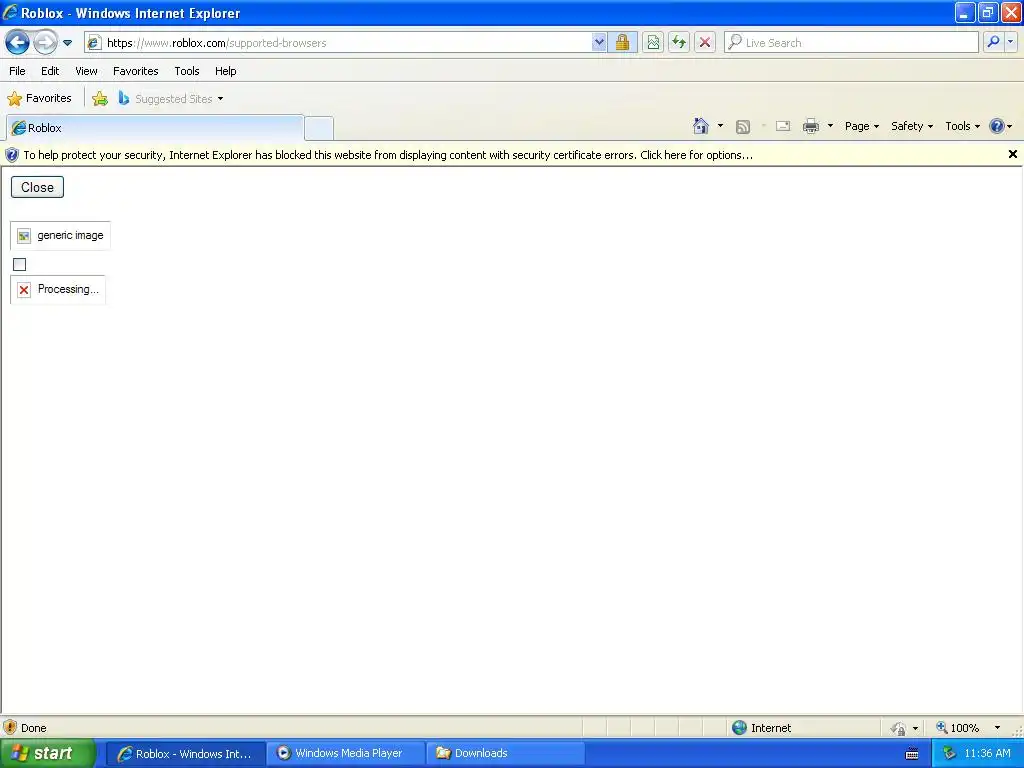Viewport: 1024px width, 768px height.
Task: Open the Suggested Sites dropdown
Action: pos(170,99)
